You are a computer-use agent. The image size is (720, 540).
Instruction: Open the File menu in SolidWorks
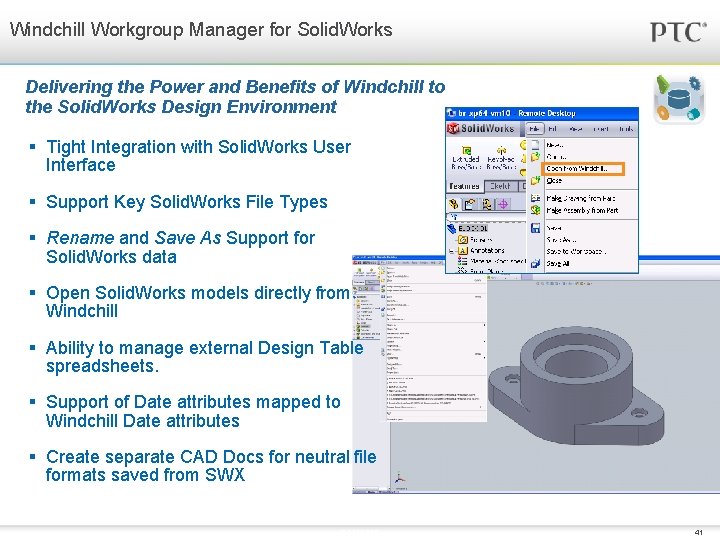point(534,129)
